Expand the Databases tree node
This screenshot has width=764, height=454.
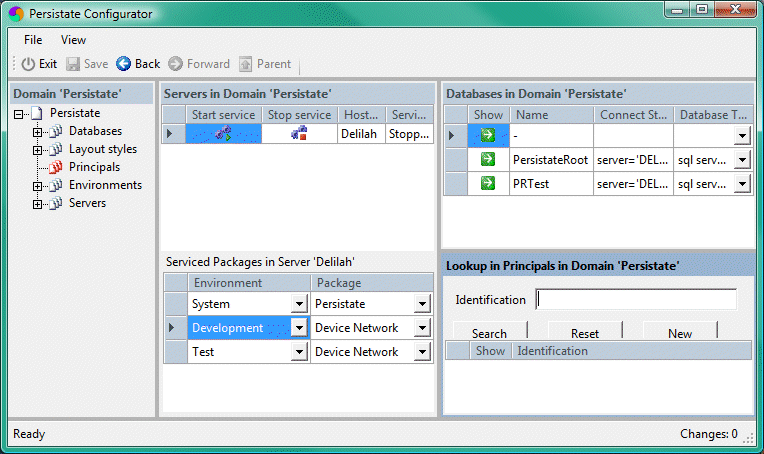[38, 131]
